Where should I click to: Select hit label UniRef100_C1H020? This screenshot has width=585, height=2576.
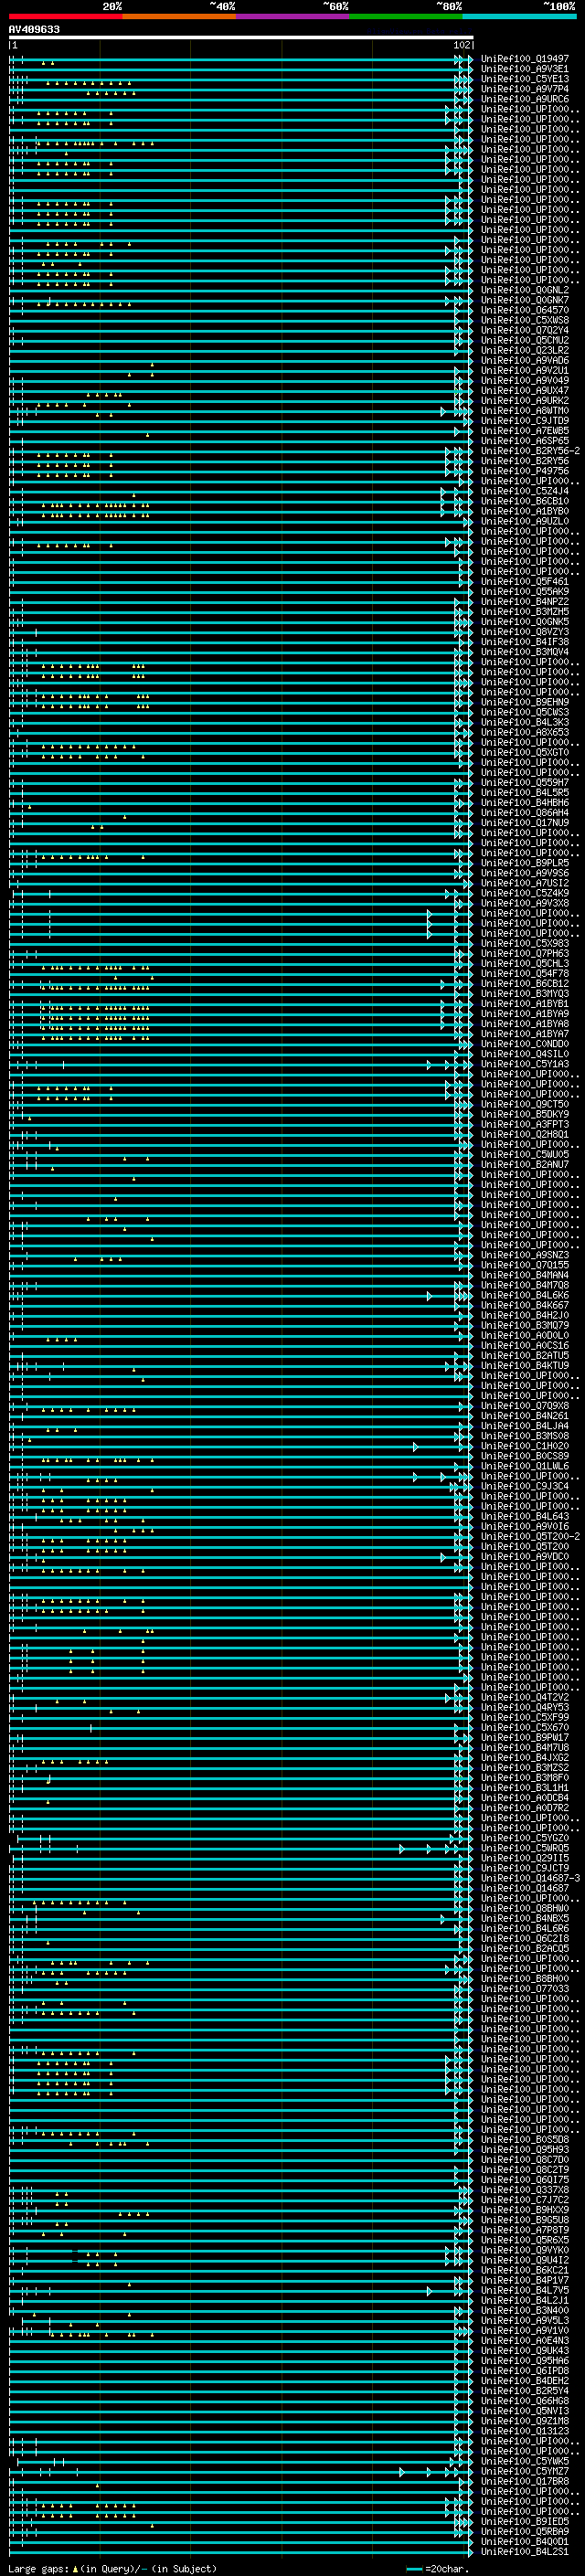tap(525, 1446)
